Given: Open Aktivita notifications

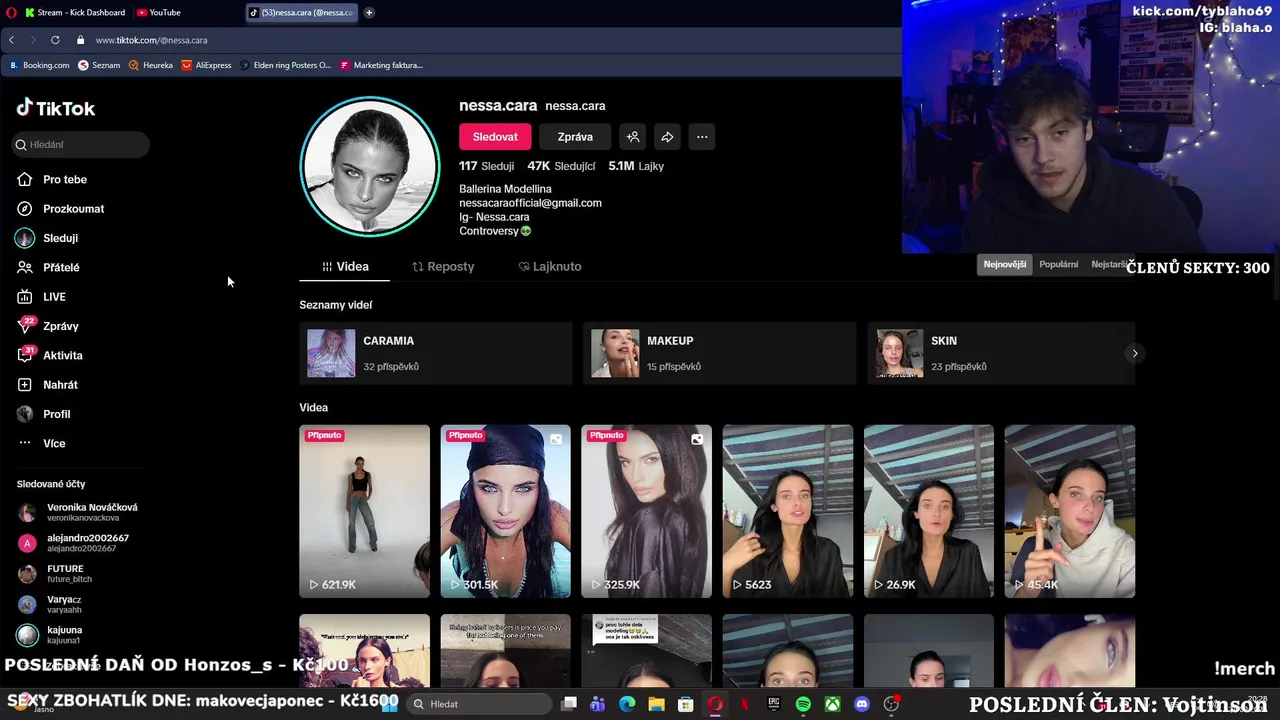Looking at the screenshot, I should (x=50, y=356).
